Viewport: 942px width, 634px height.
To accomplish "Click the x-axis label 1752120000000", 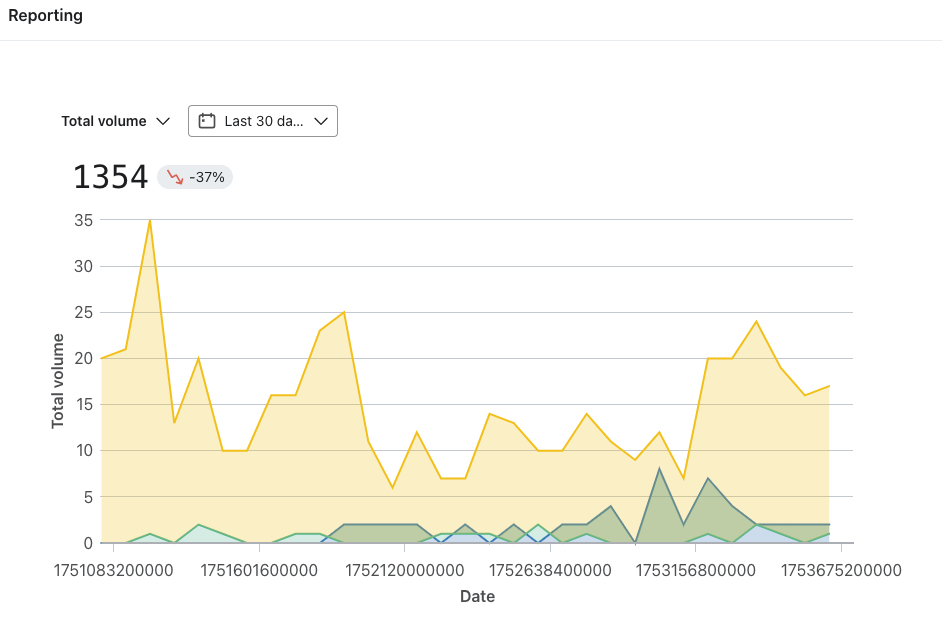I will point(405,571).
